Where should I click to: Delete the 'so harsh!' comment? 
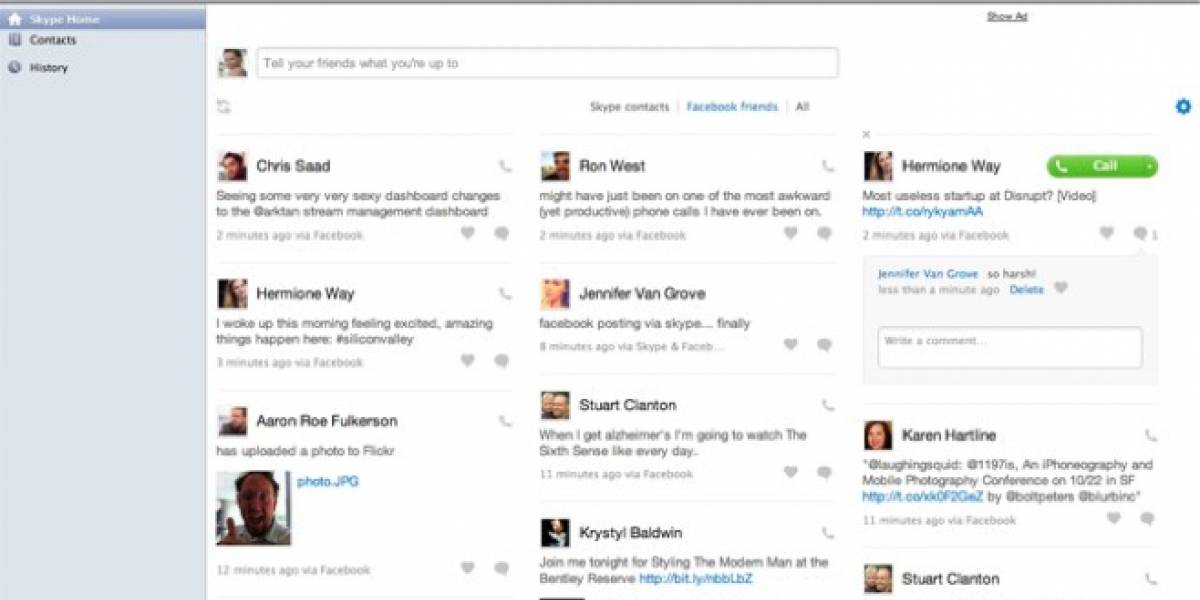pos(1026,289)
